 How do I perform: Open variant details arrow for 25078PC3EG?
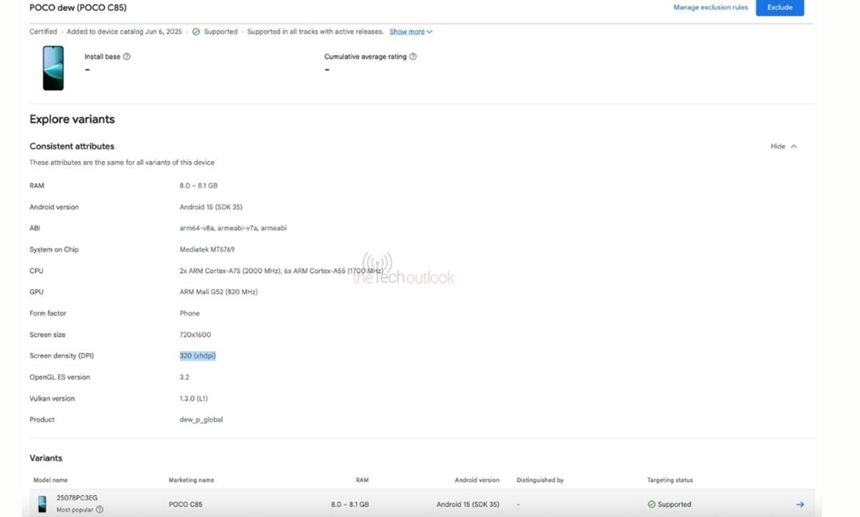point(800,504)
